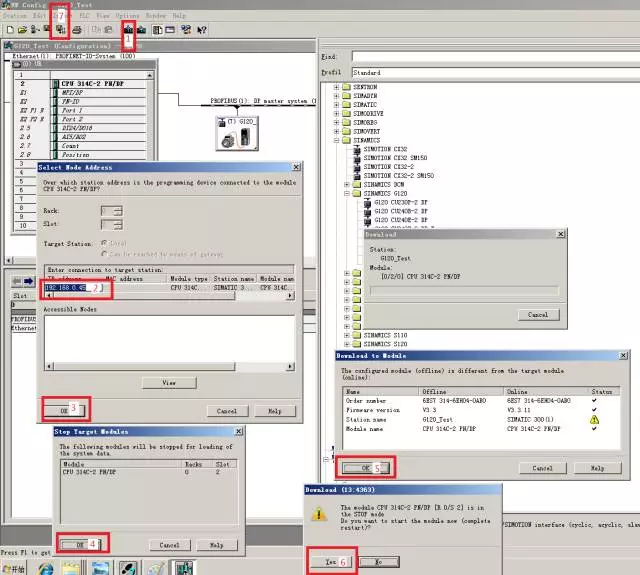Click the Save and Compile toolbar icon

[60, 31]
